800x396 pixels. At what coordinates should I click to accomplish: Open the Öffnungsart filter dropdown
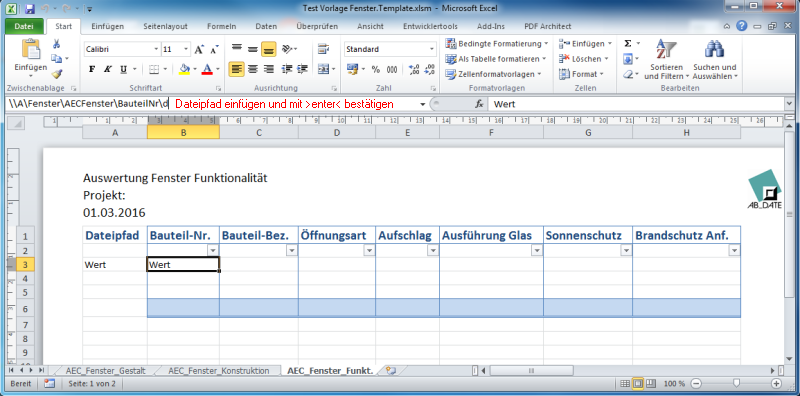[x=369, y=250]
